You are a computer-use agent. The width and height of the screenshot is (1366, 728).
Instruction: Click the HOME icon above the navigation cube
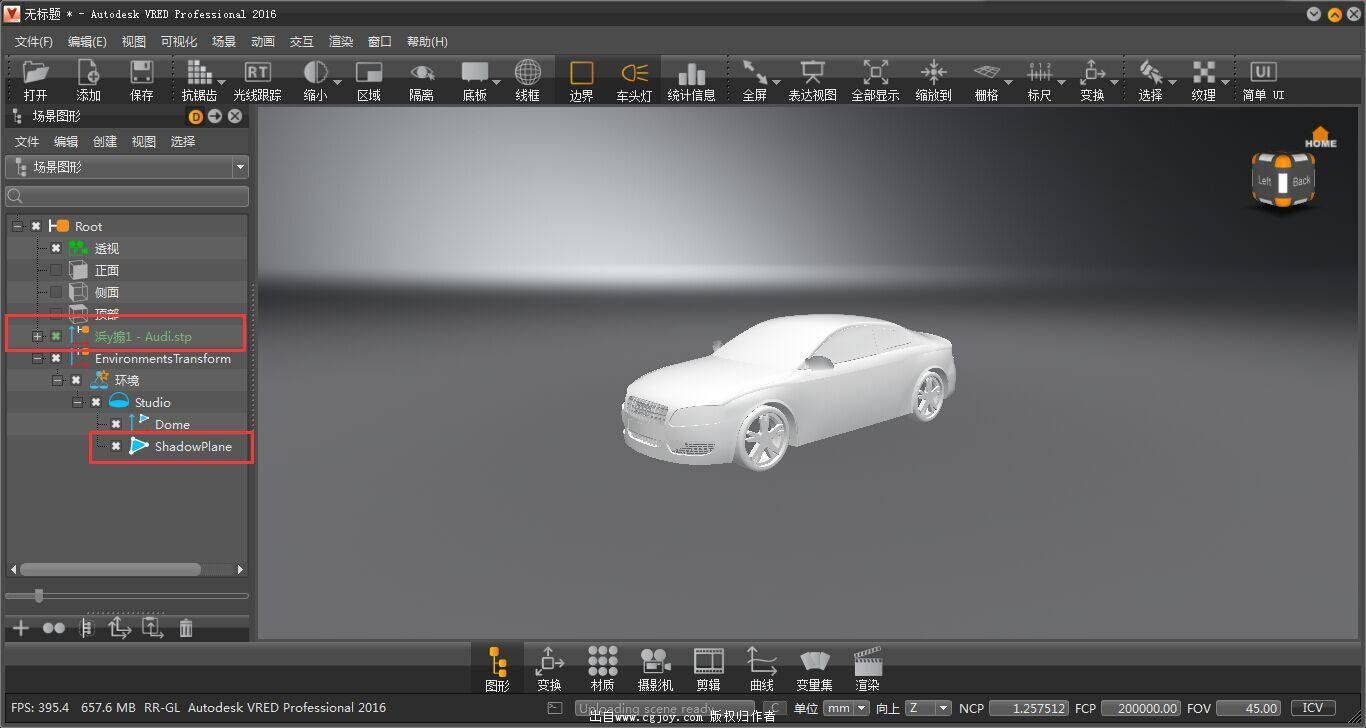point(1320,138)
